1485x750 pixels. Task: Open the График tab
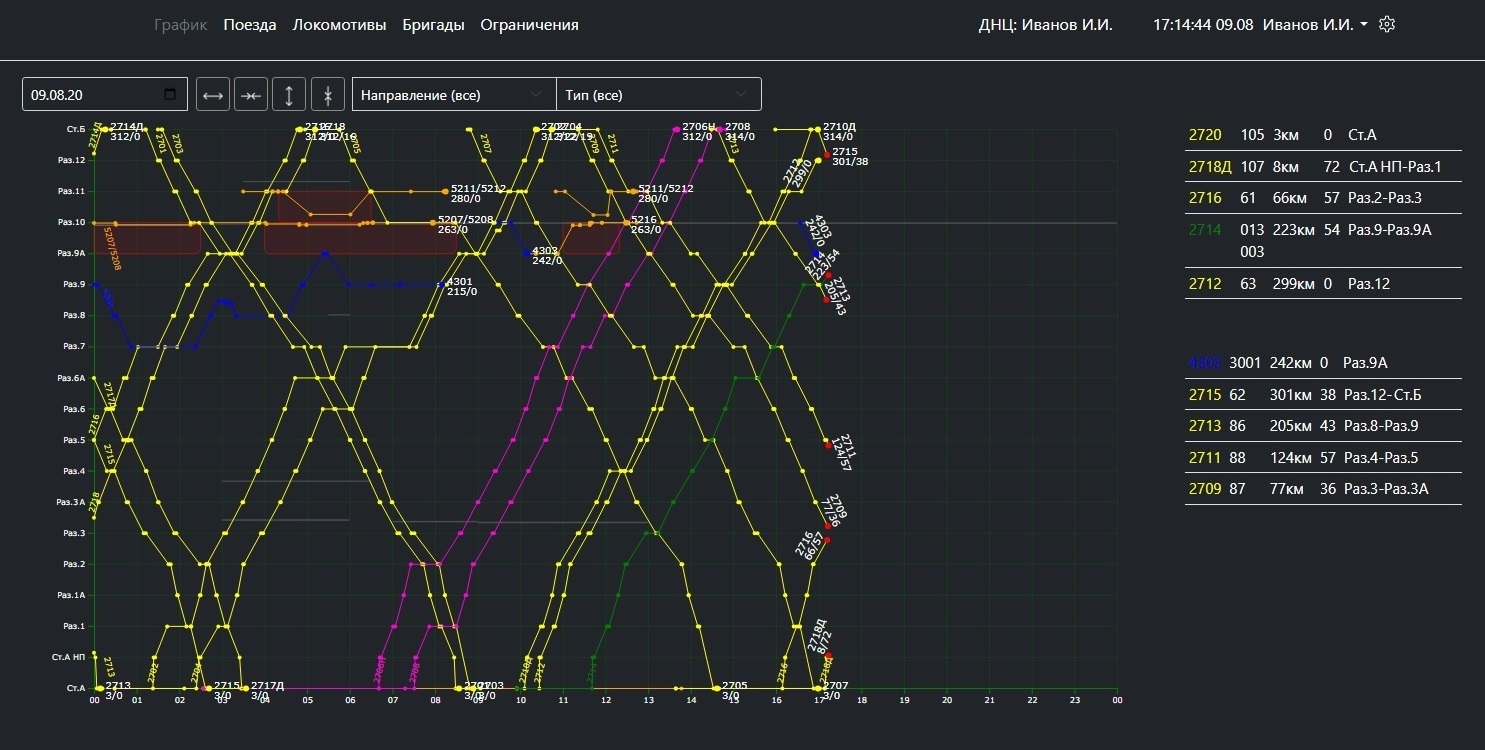(181, 24)
